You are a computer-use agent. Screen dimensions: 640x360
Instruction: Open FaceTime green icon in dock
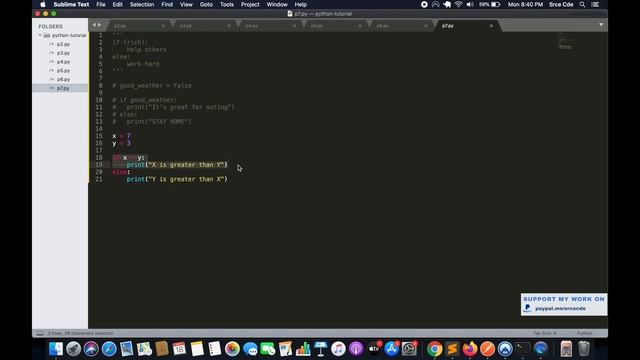(x=268, y=349)
